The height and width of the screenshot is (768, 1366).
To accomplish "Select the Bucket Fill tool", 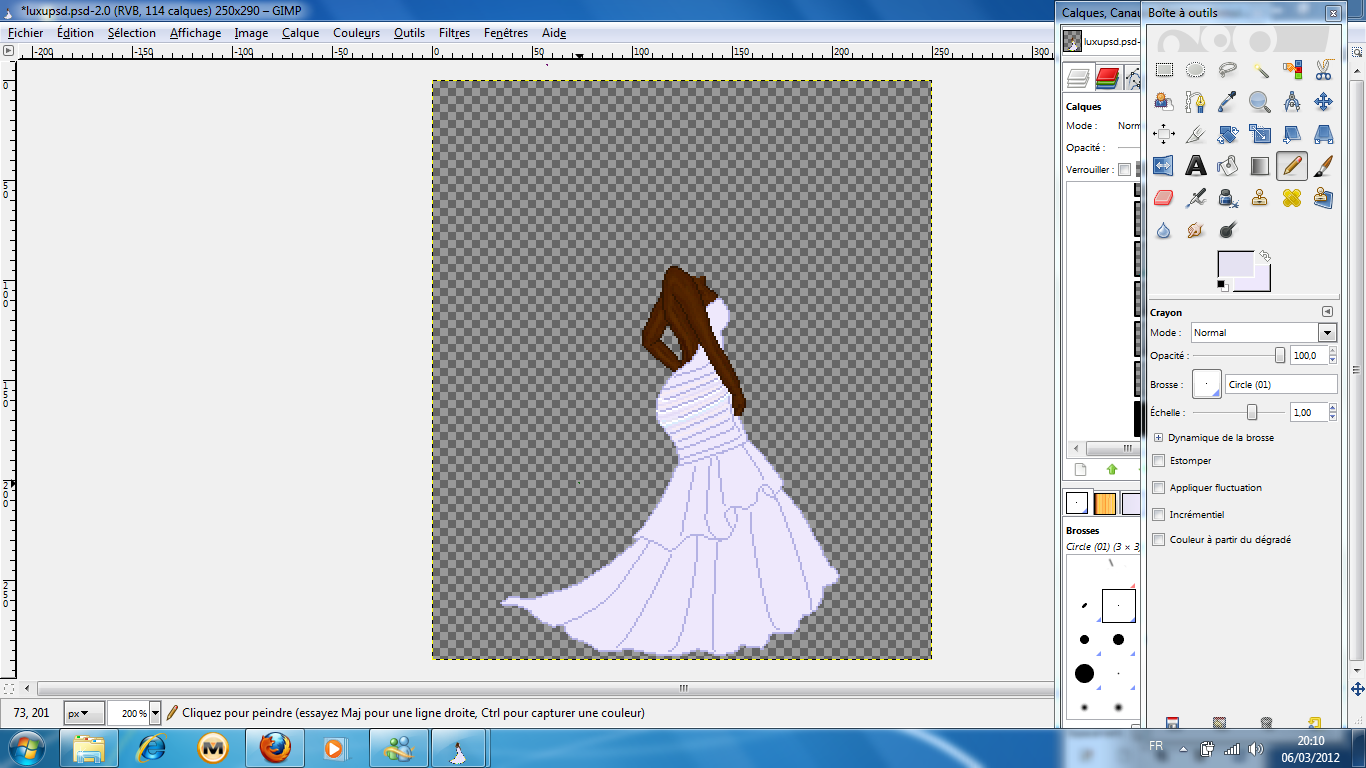I will tap(1228, 166).
